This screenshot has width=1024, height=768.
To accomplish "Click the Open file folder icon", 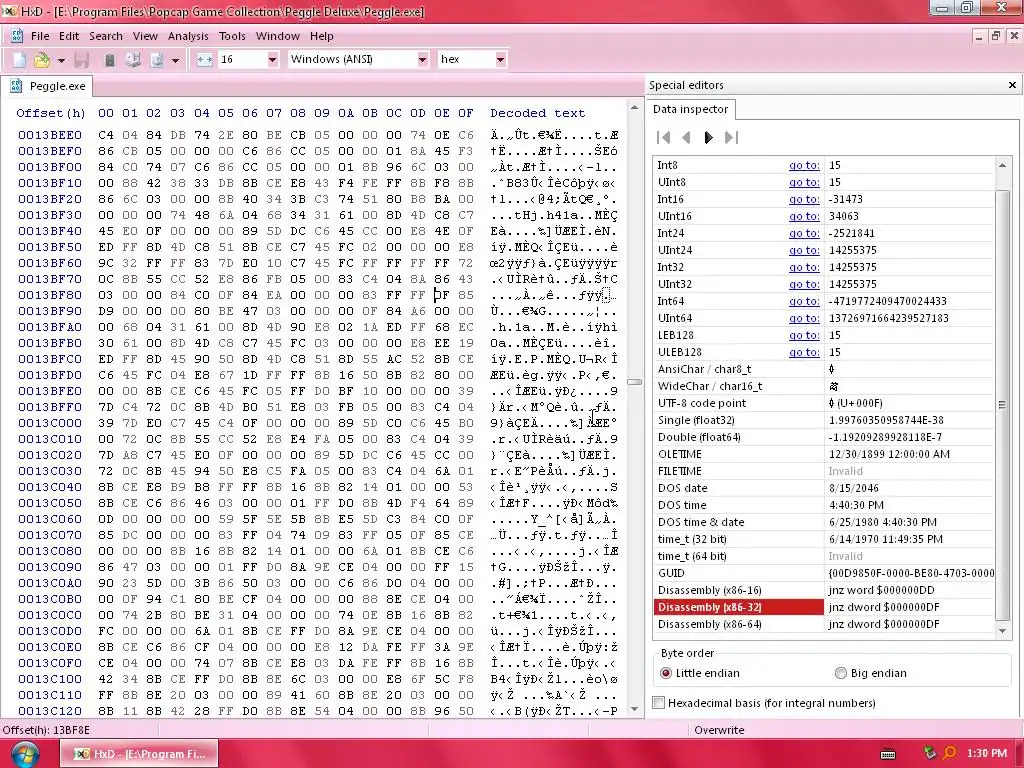I will tap(42, 59).
